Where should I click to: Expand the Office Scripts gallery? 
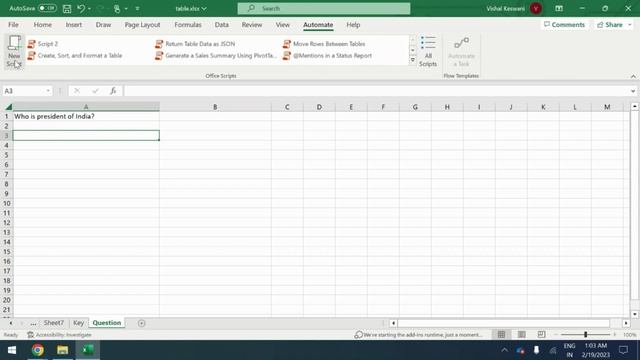tap(413, 60)
